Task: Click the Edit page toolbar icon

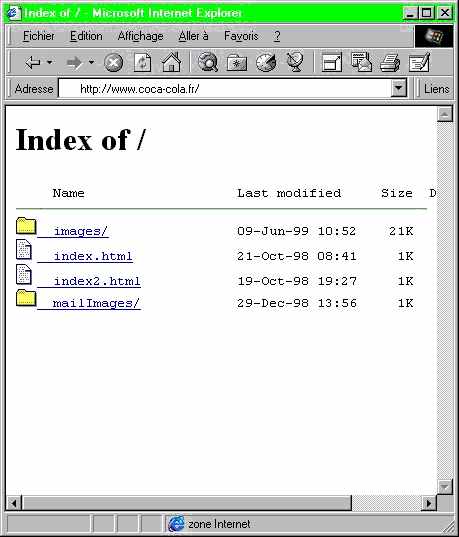Action: point(419,62)
